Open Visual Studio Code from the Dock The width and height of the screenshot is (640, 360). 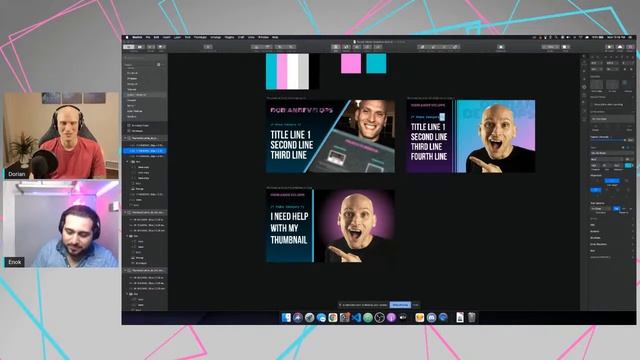[x=356, y=318]
